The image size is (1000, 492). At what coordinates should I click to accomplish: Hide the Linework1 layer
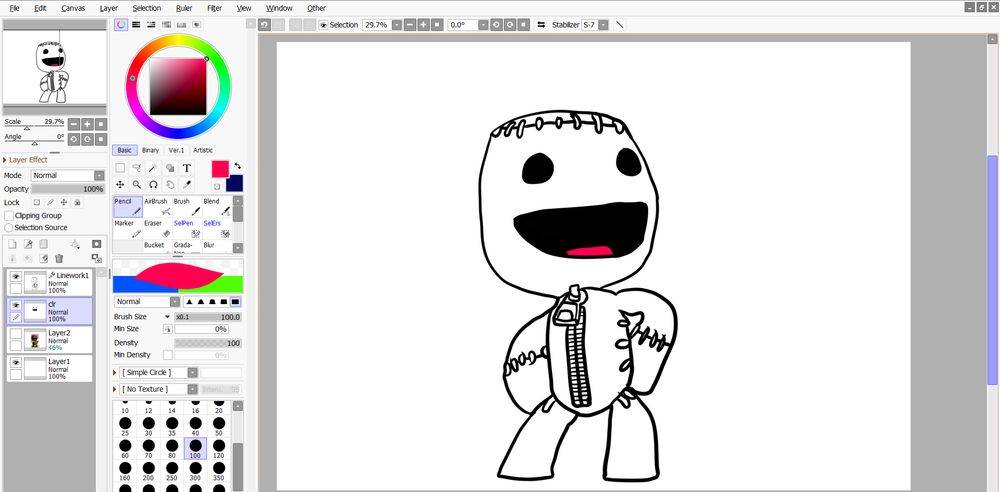click(x=16, y=276)
